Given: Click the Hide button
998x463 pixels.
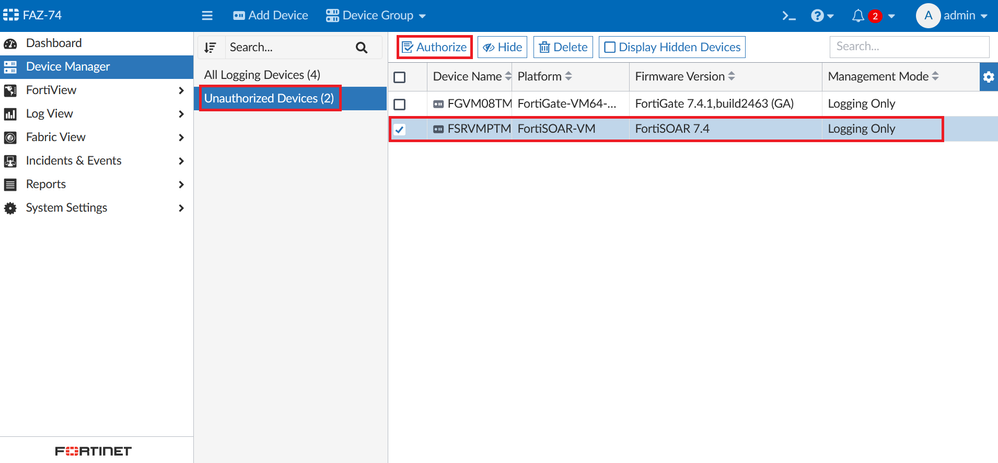Looking at the screenshot, I should (502, 47).
